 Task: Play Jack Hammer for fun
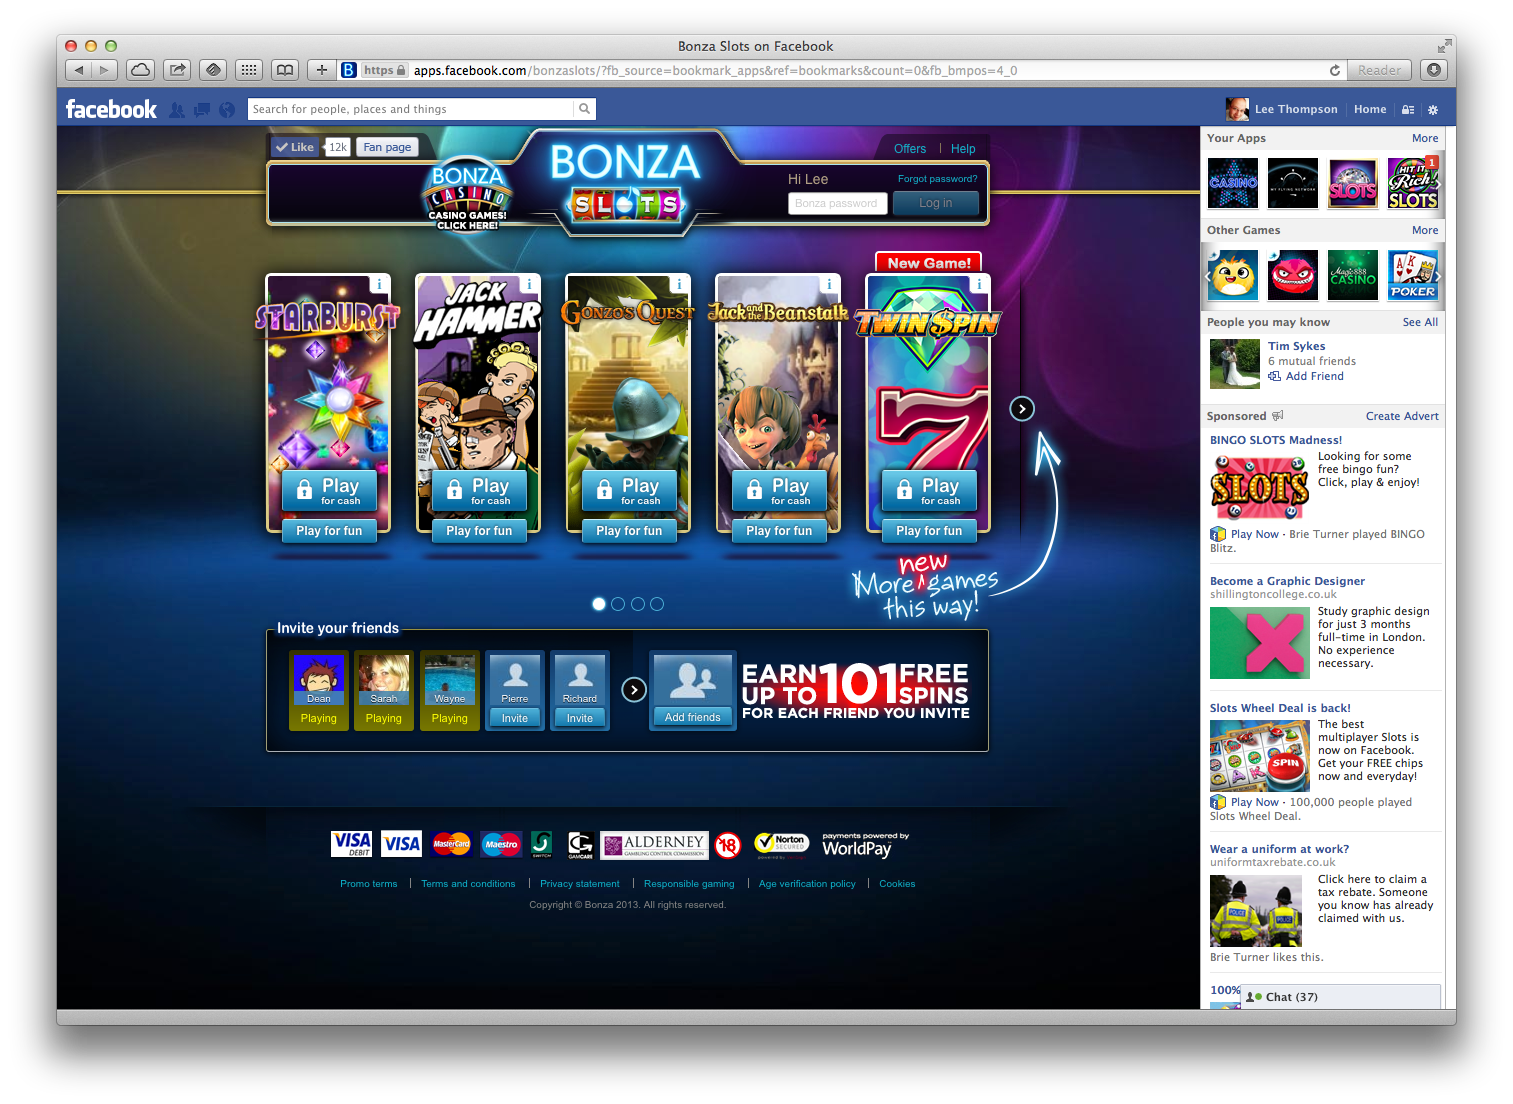[x=479, y=531]
